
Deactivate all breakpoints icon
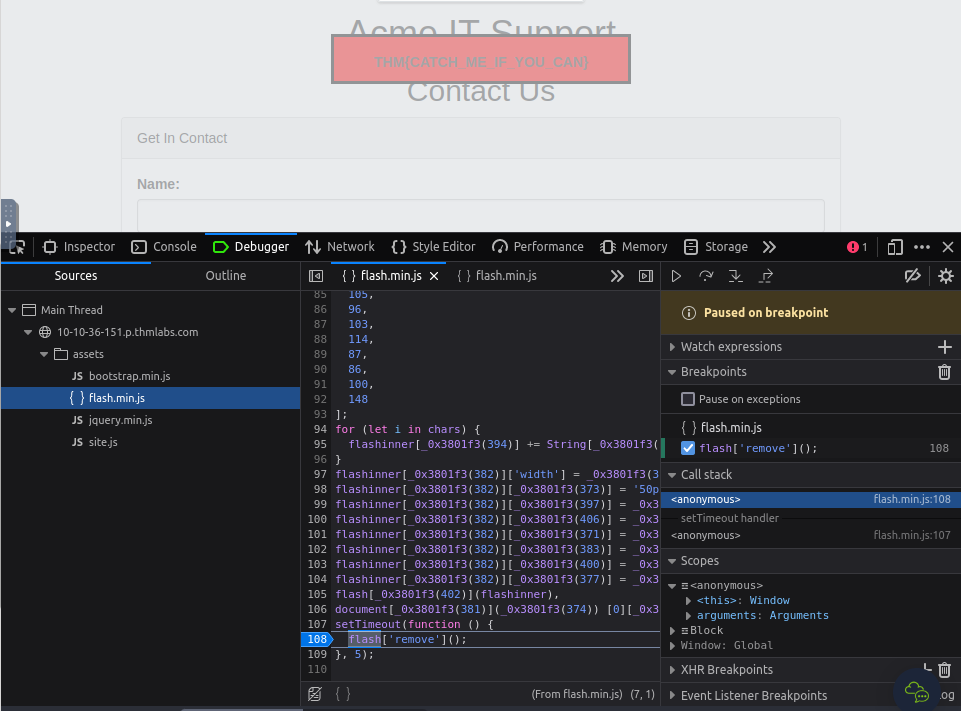tap(912, 276)
